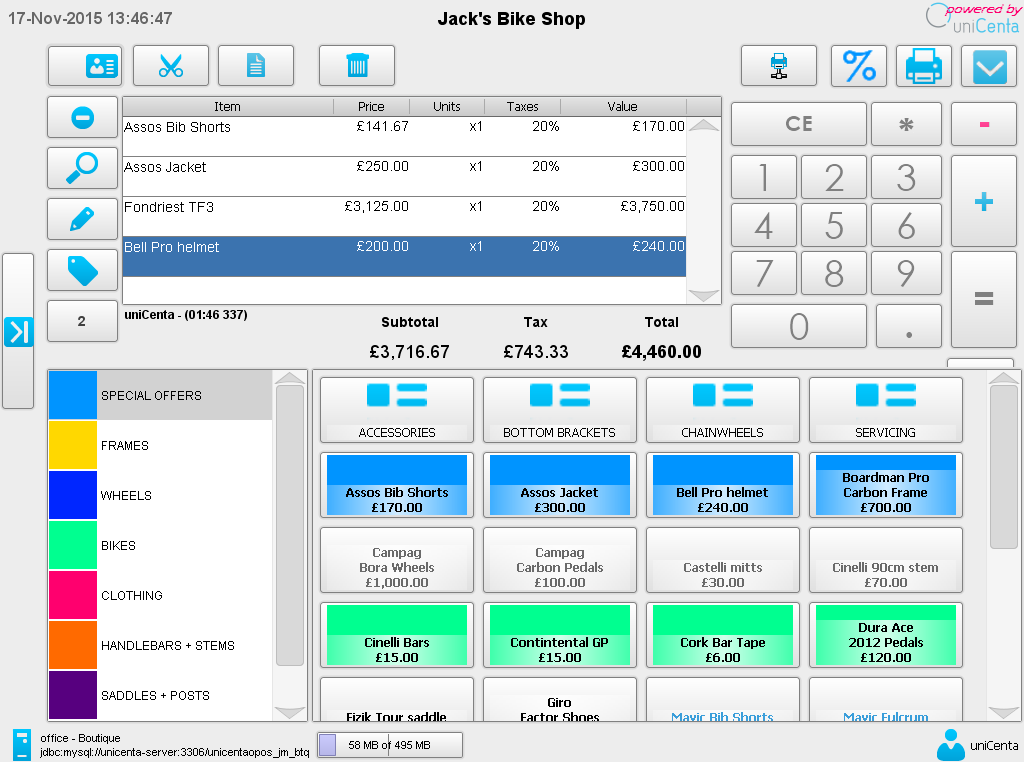The image size is (1024, 762).
Task: Print the receipt using printer icon
Action: 923,65
